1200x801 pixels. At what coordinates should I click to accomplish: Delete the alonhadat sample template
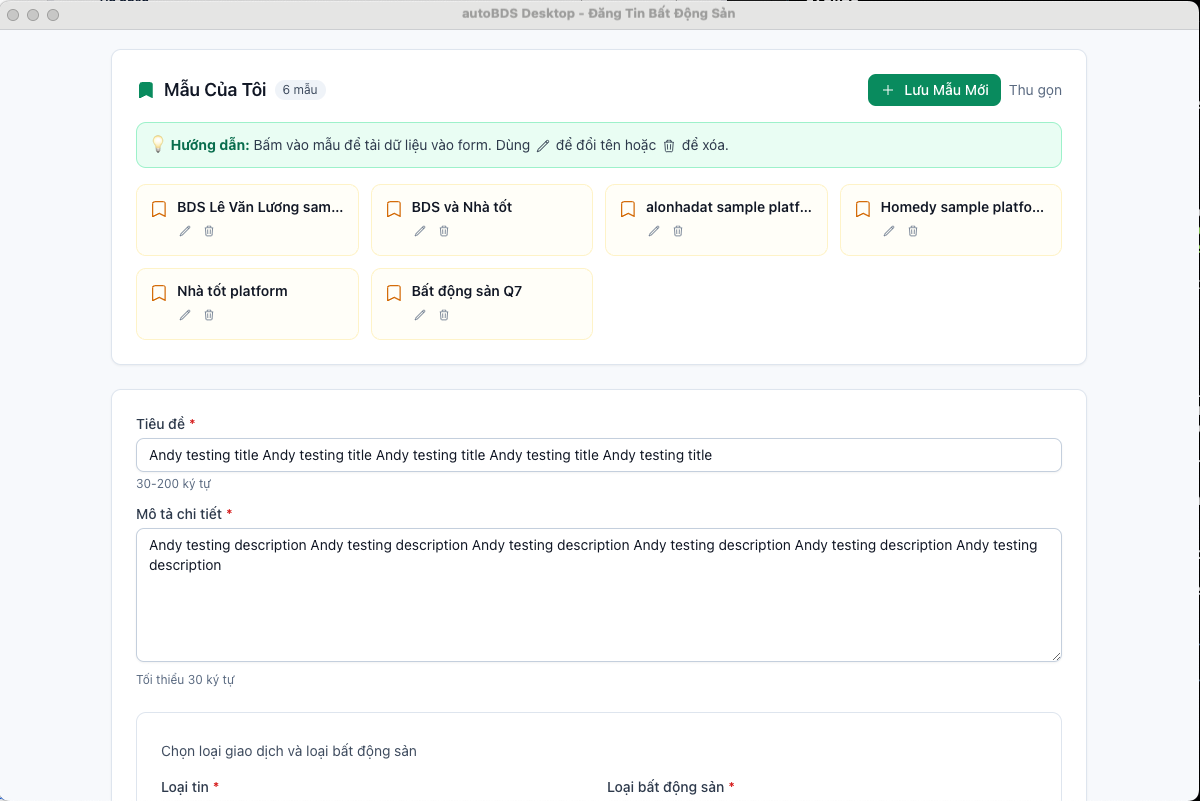click(x=678, y=231)
